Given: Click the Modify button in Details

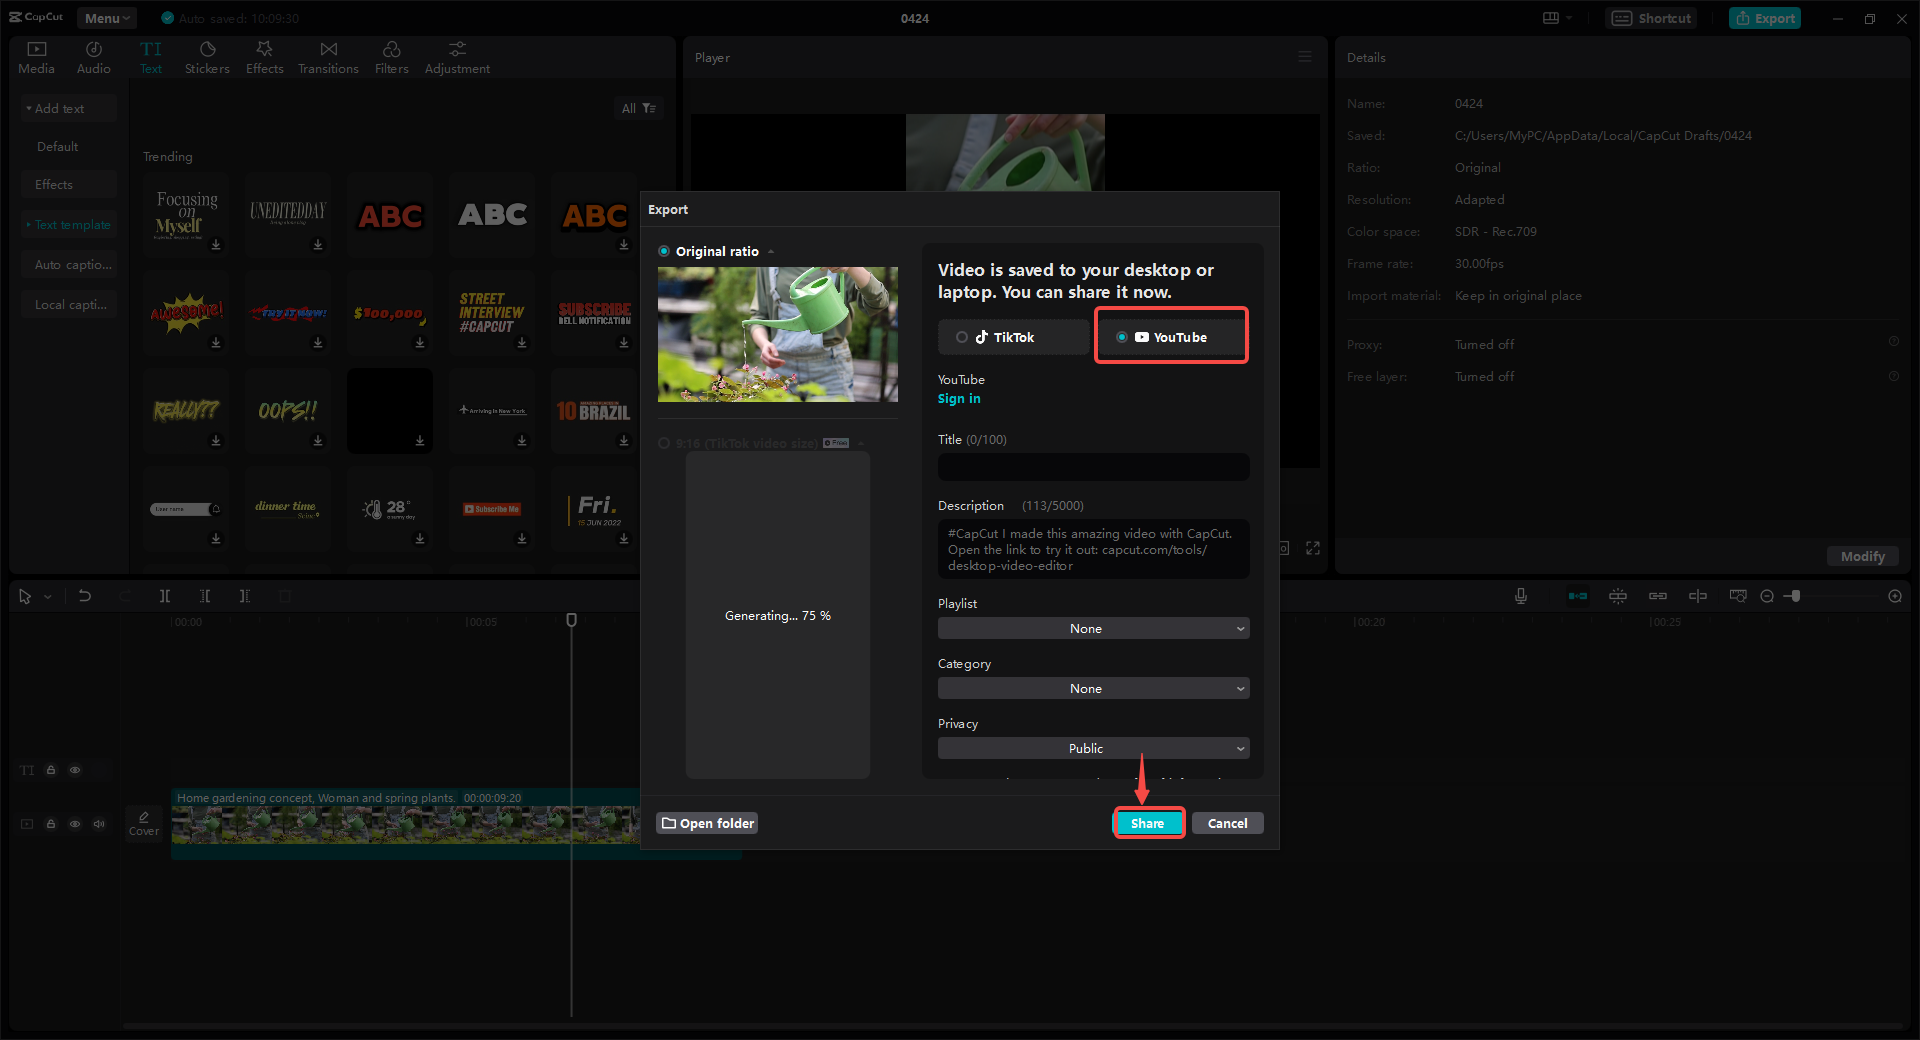Looking at the screenshot, I should click(1862, 556).
